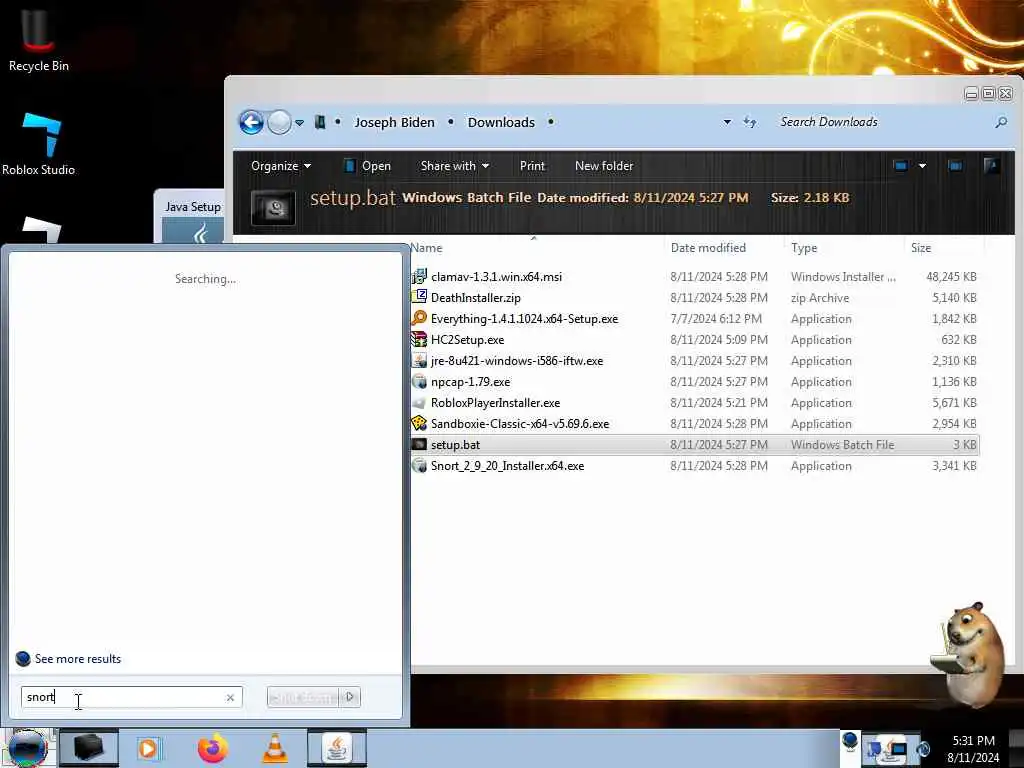This screenshot has width=1024, height=768.
Task: Click the hamster desktop mascot
Action: tap(968, 653)
